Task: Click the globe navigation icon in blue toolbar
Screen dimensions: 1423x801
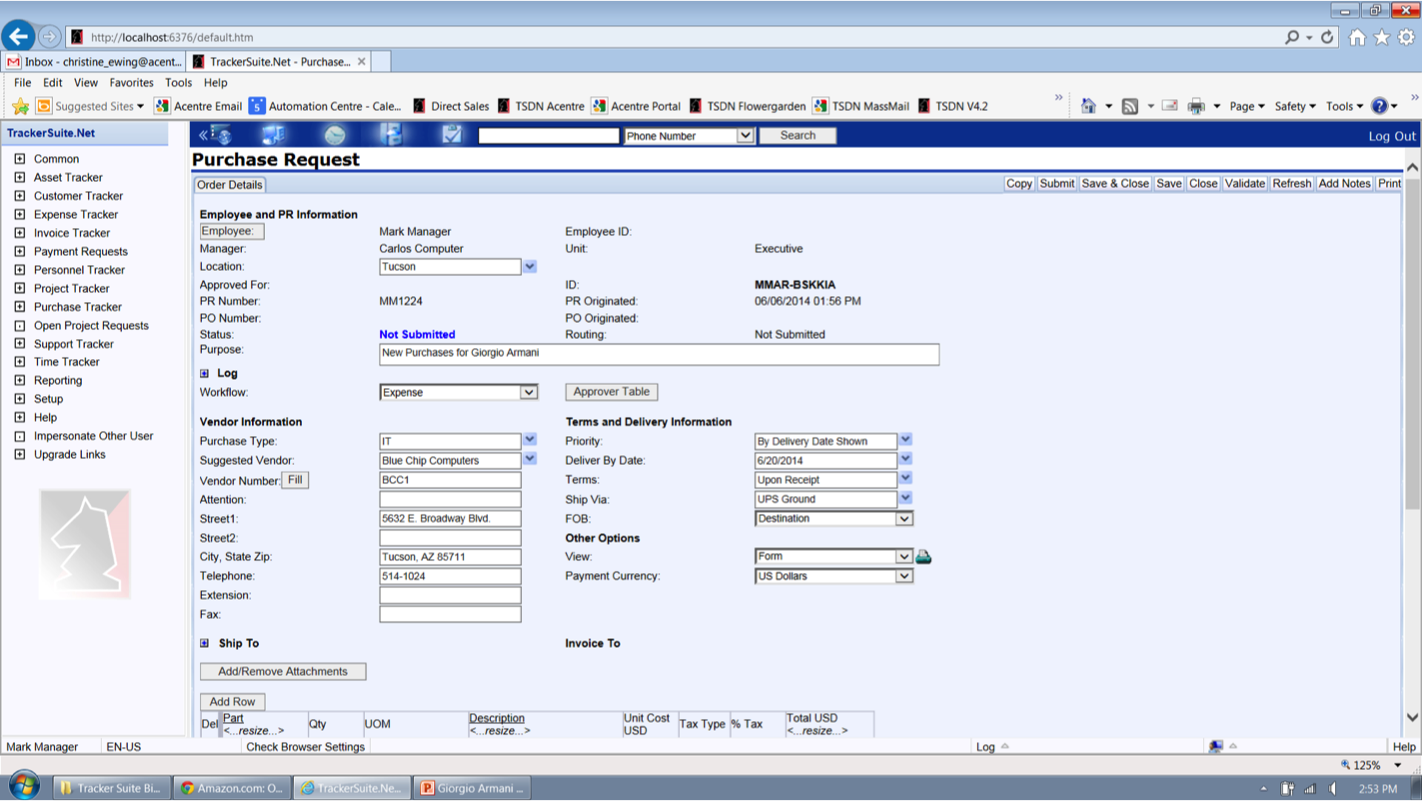Action: coord(219,135)
